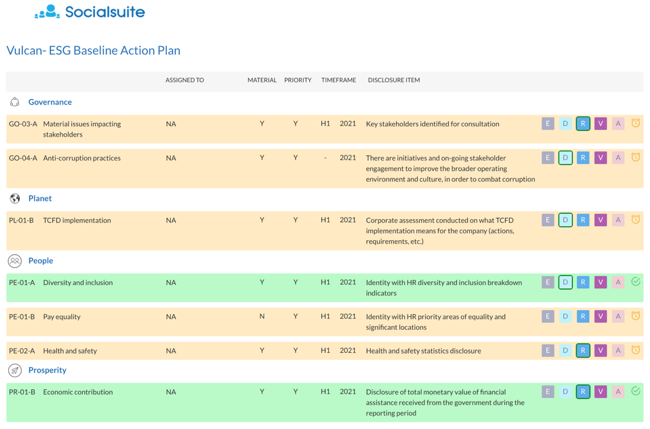Click the alarm clock icon on Pay equality row
The height and width of the screenshot is (429, 650).
[635, 316]
